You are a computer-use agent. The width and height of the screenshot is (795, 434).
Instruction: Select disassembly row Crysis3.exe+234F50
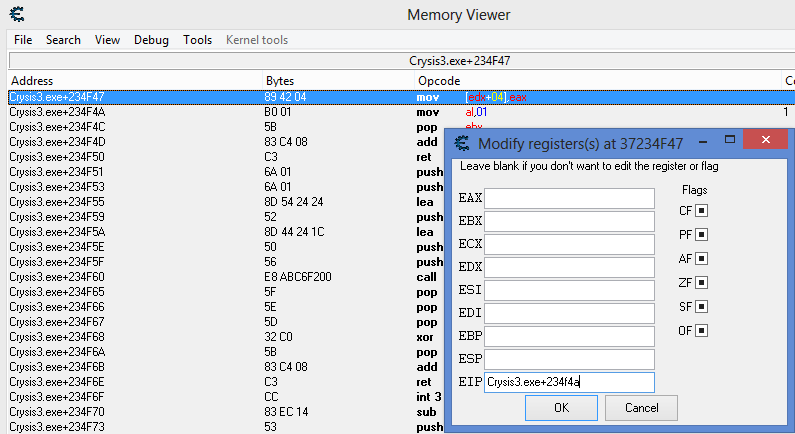pyautogui.click(x=226, y=157)
